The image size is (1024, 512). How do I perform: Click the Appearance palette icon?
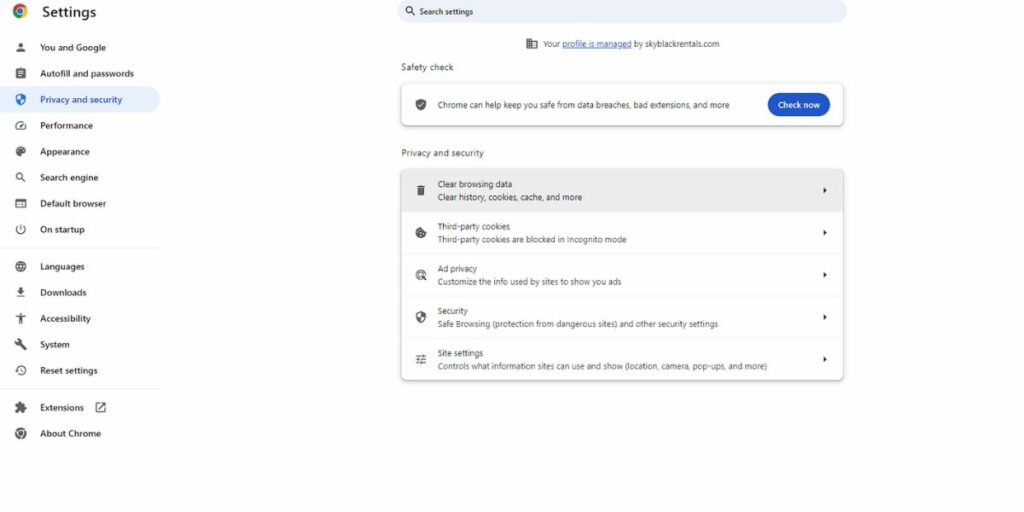click(x=21, y=152)
